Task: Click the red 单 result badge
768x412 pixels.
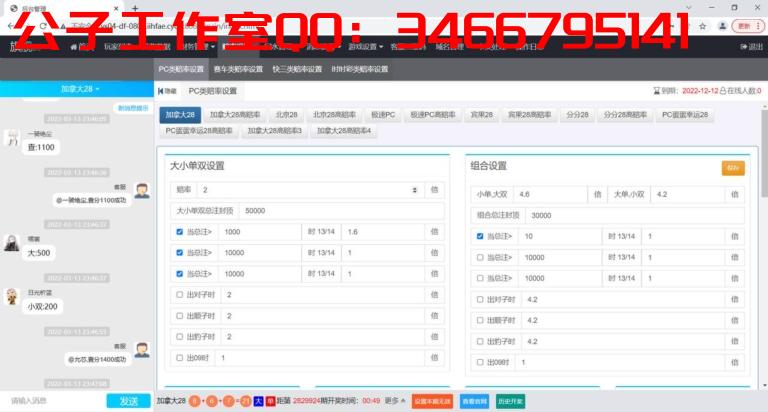Action: 270,401
